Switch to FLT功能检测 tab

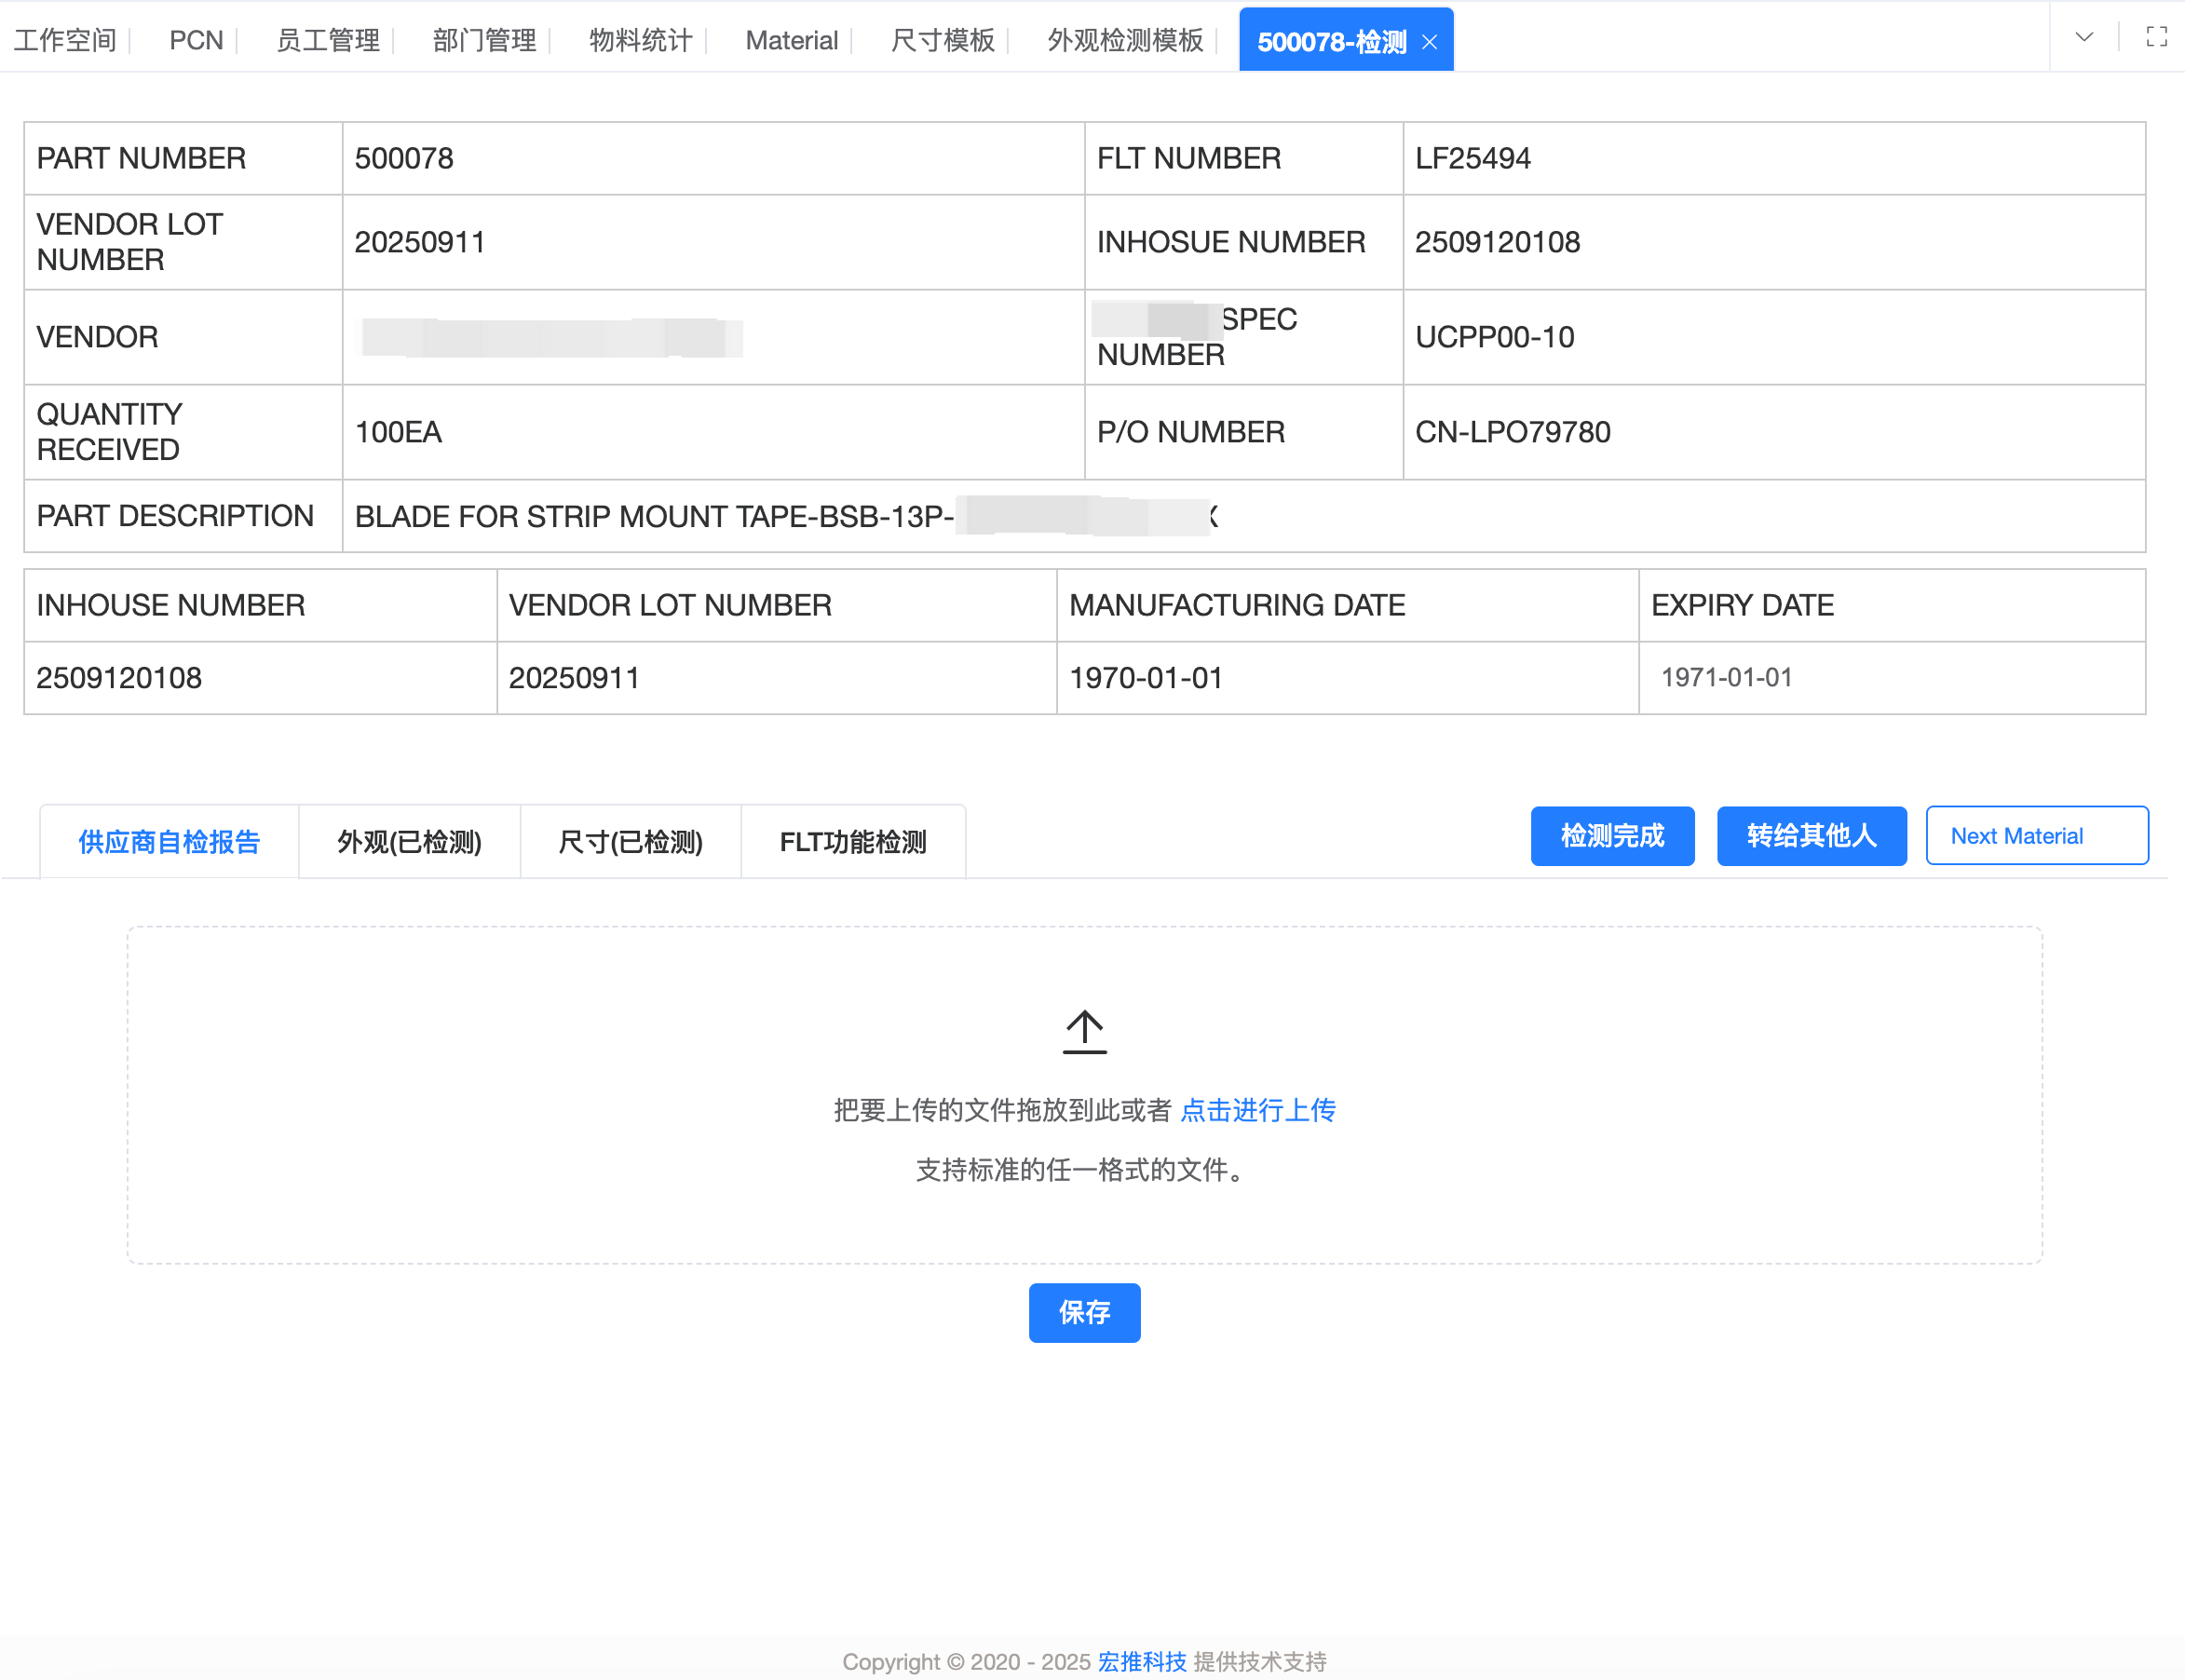853,842
